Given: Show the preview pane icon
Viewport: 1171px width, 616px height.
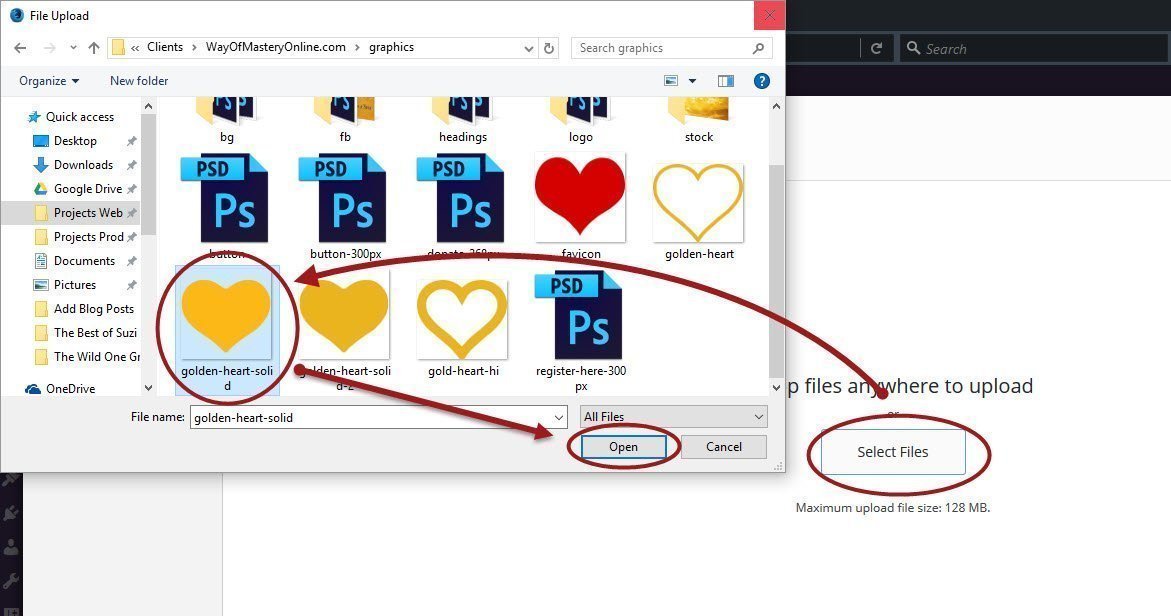Looking at the screenshot, I should pos(725,80).
